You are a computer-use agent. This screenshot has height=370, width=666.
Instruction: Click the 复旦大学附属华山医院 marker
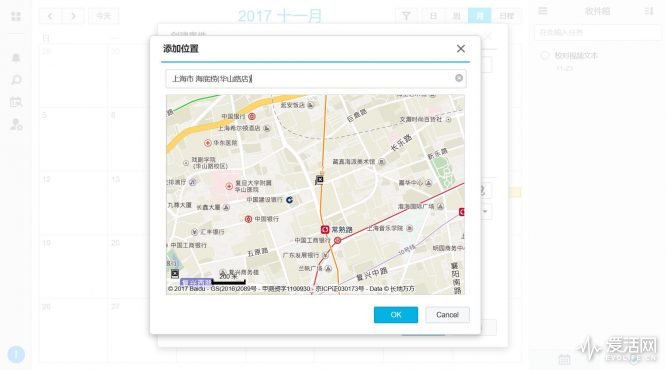tap(229, 186)
